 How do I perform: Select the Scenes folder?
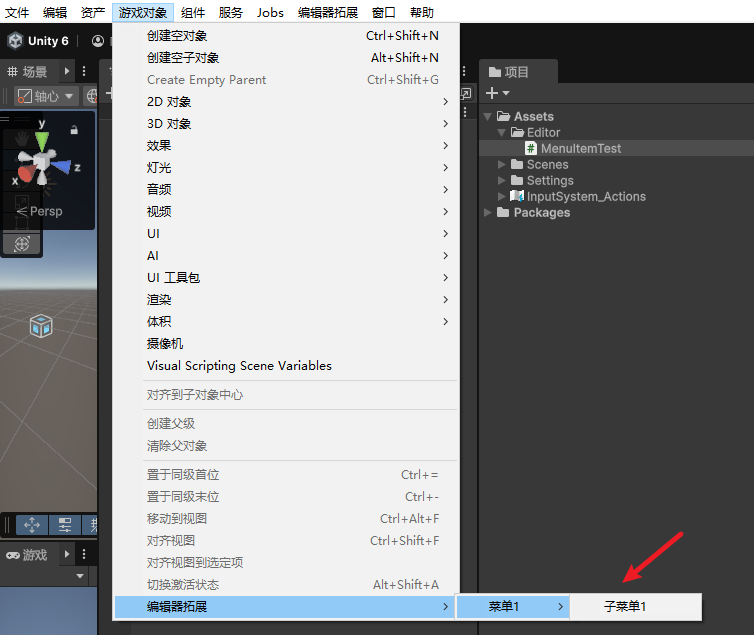click(x=540, y=164)
